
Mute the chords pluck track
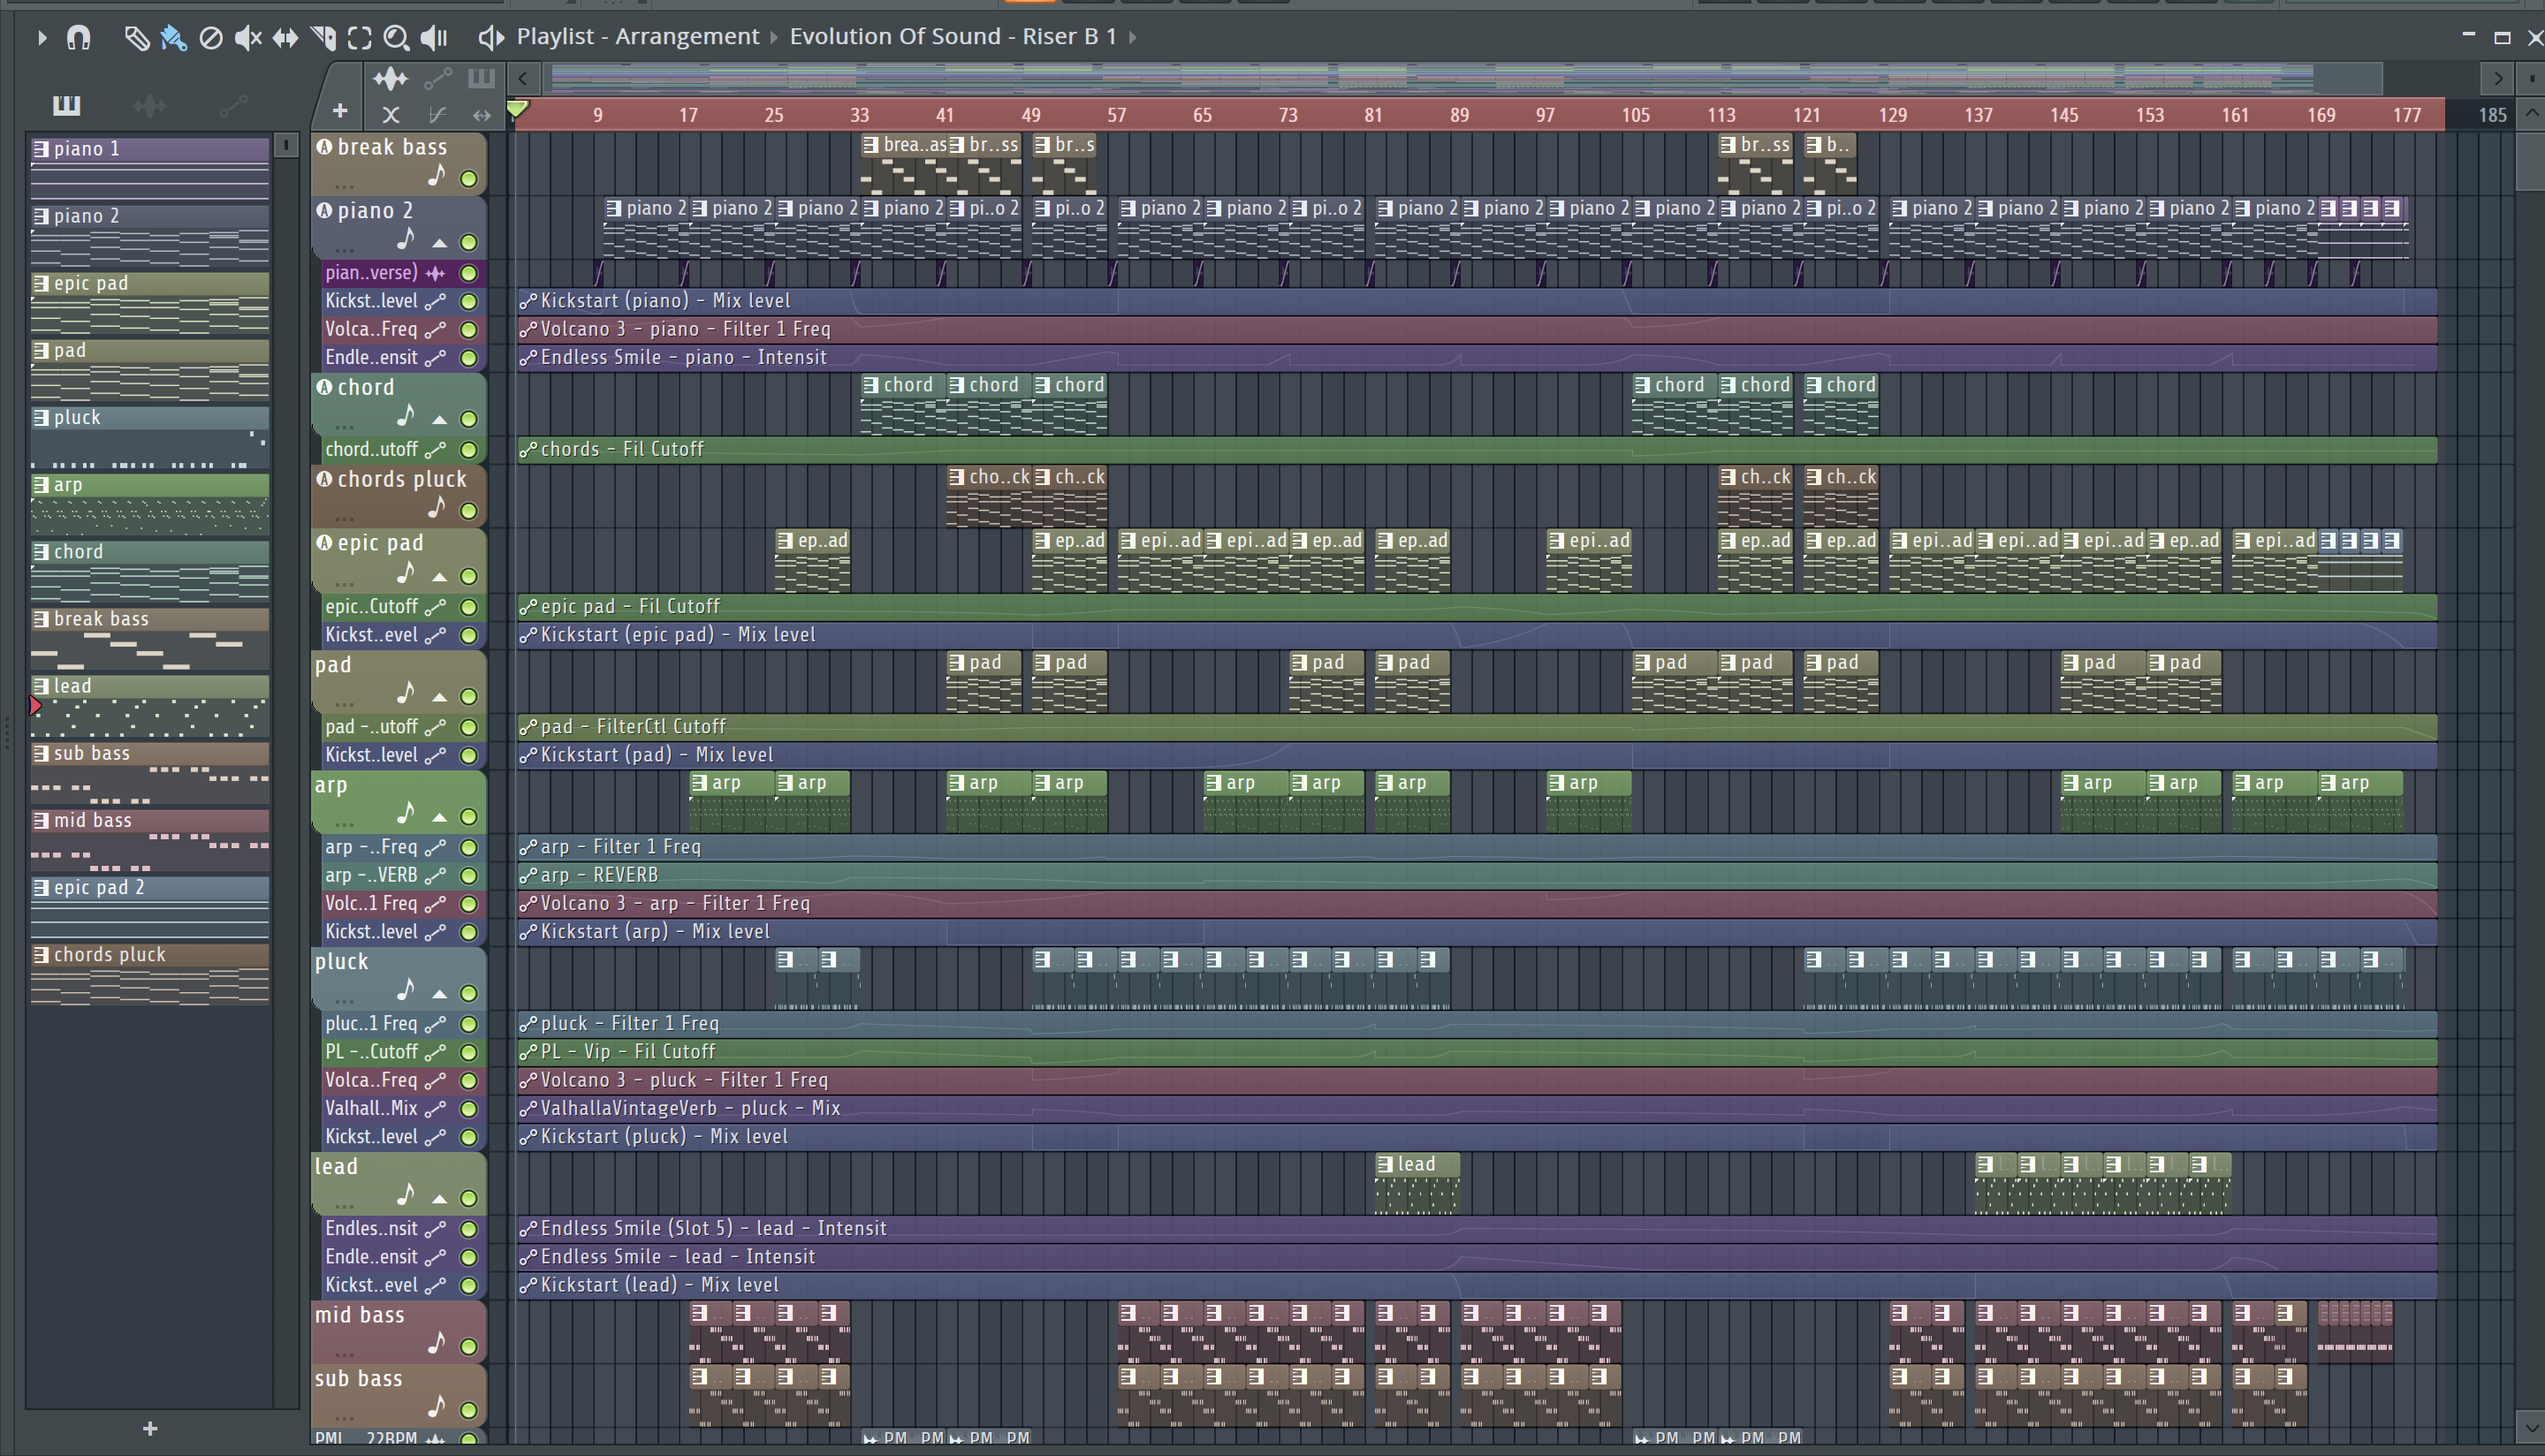468,511
